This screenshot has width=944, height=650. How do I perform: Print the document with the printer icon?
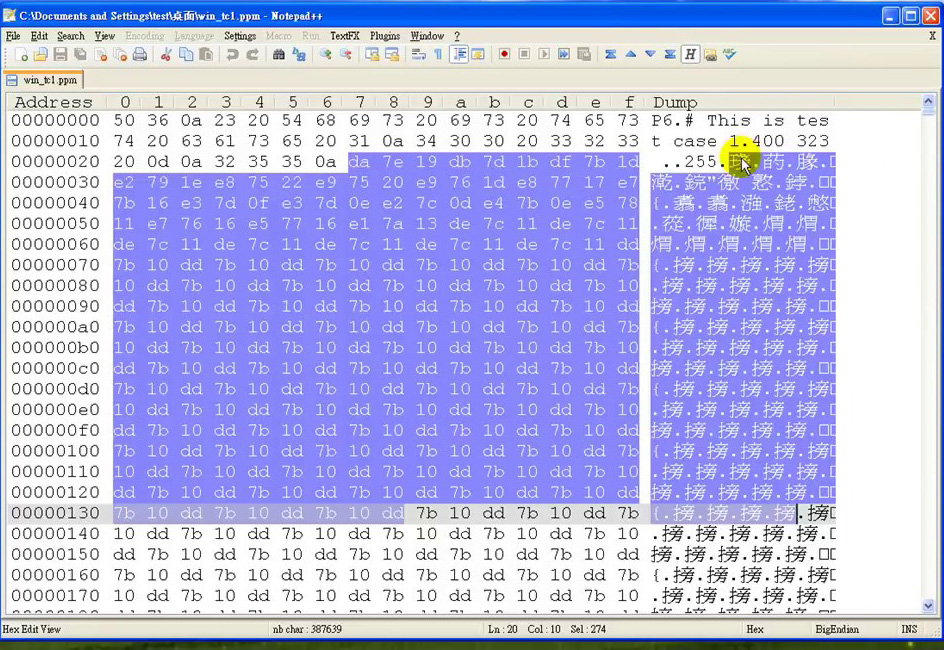pos(140,55)
